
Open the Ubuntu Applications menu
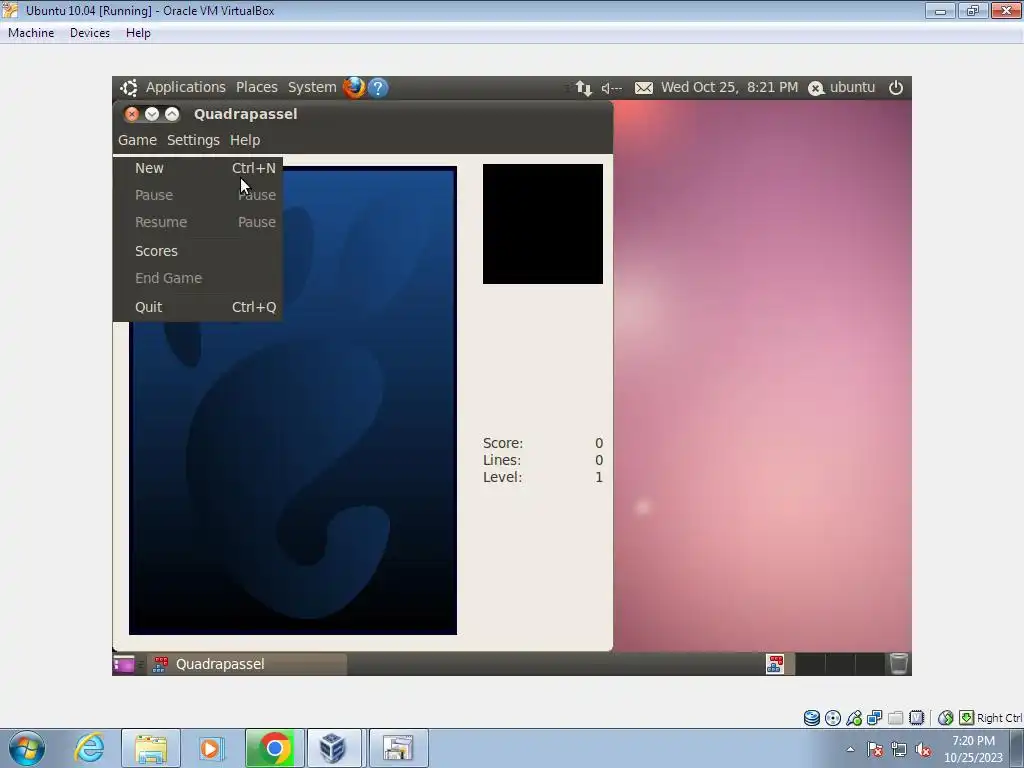pyautogui.click(x=185, y=87)
